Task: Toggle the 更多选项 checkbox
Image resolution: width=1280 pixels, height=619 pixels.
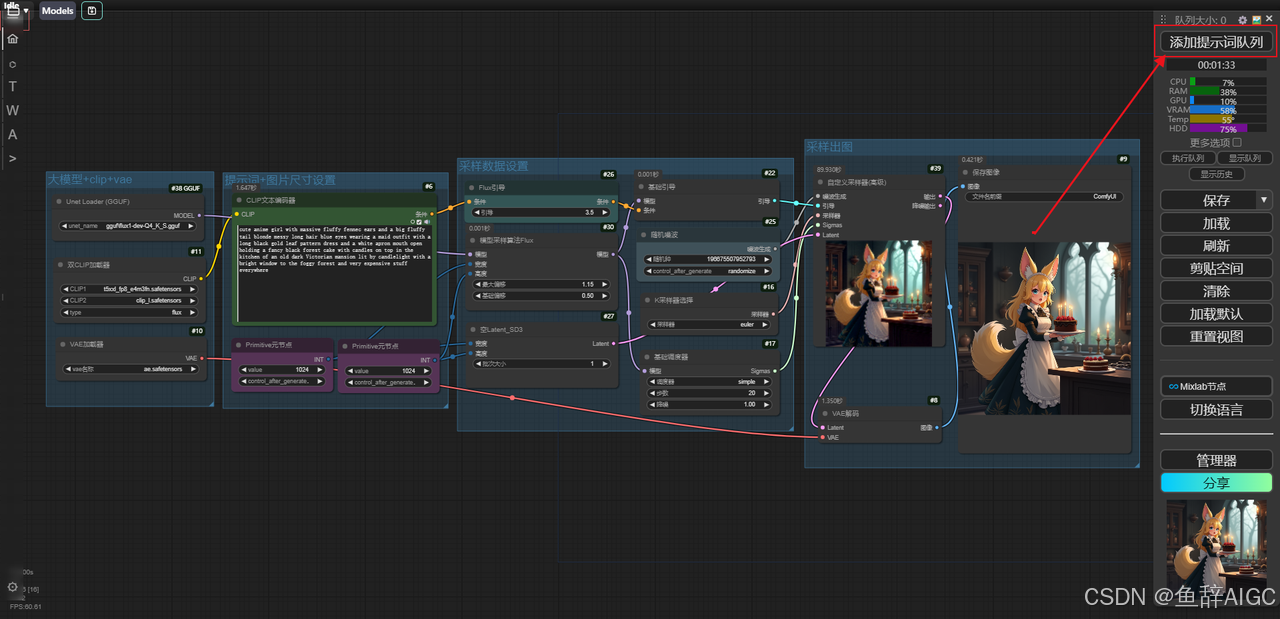Action: point(1237,143)
